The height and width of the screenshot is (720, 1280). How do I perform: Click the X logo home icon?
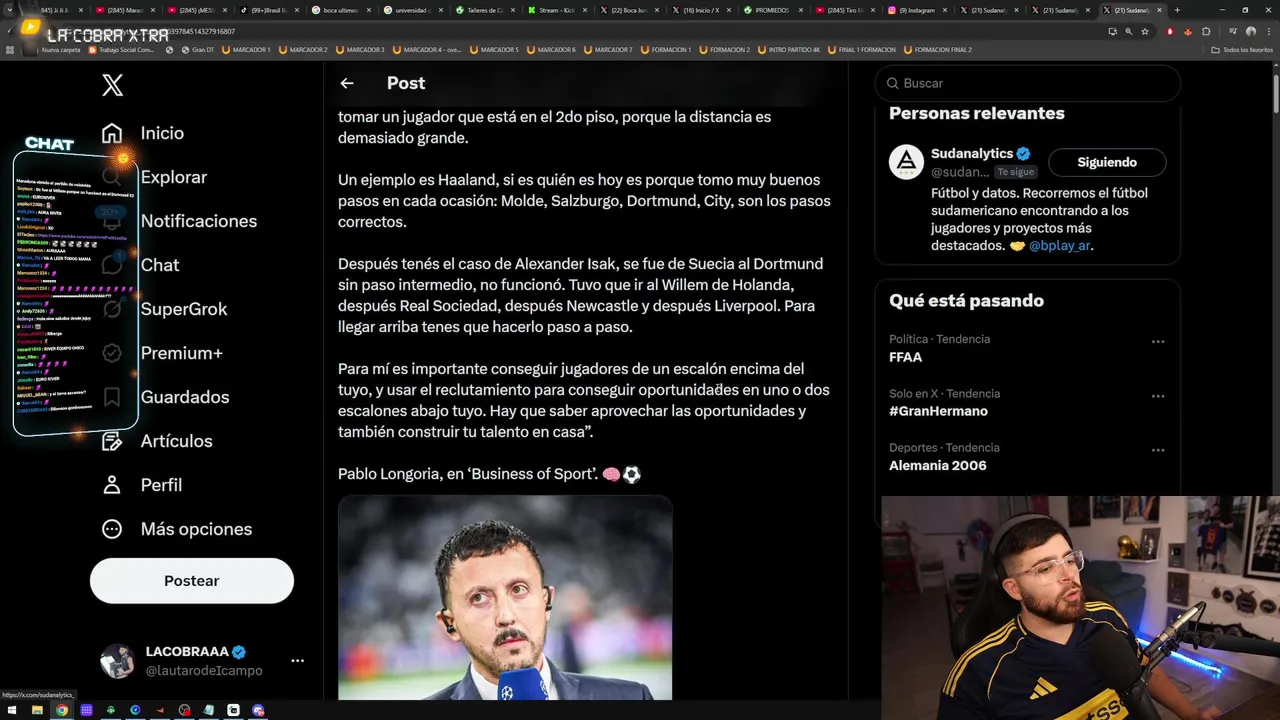(113, 85)
